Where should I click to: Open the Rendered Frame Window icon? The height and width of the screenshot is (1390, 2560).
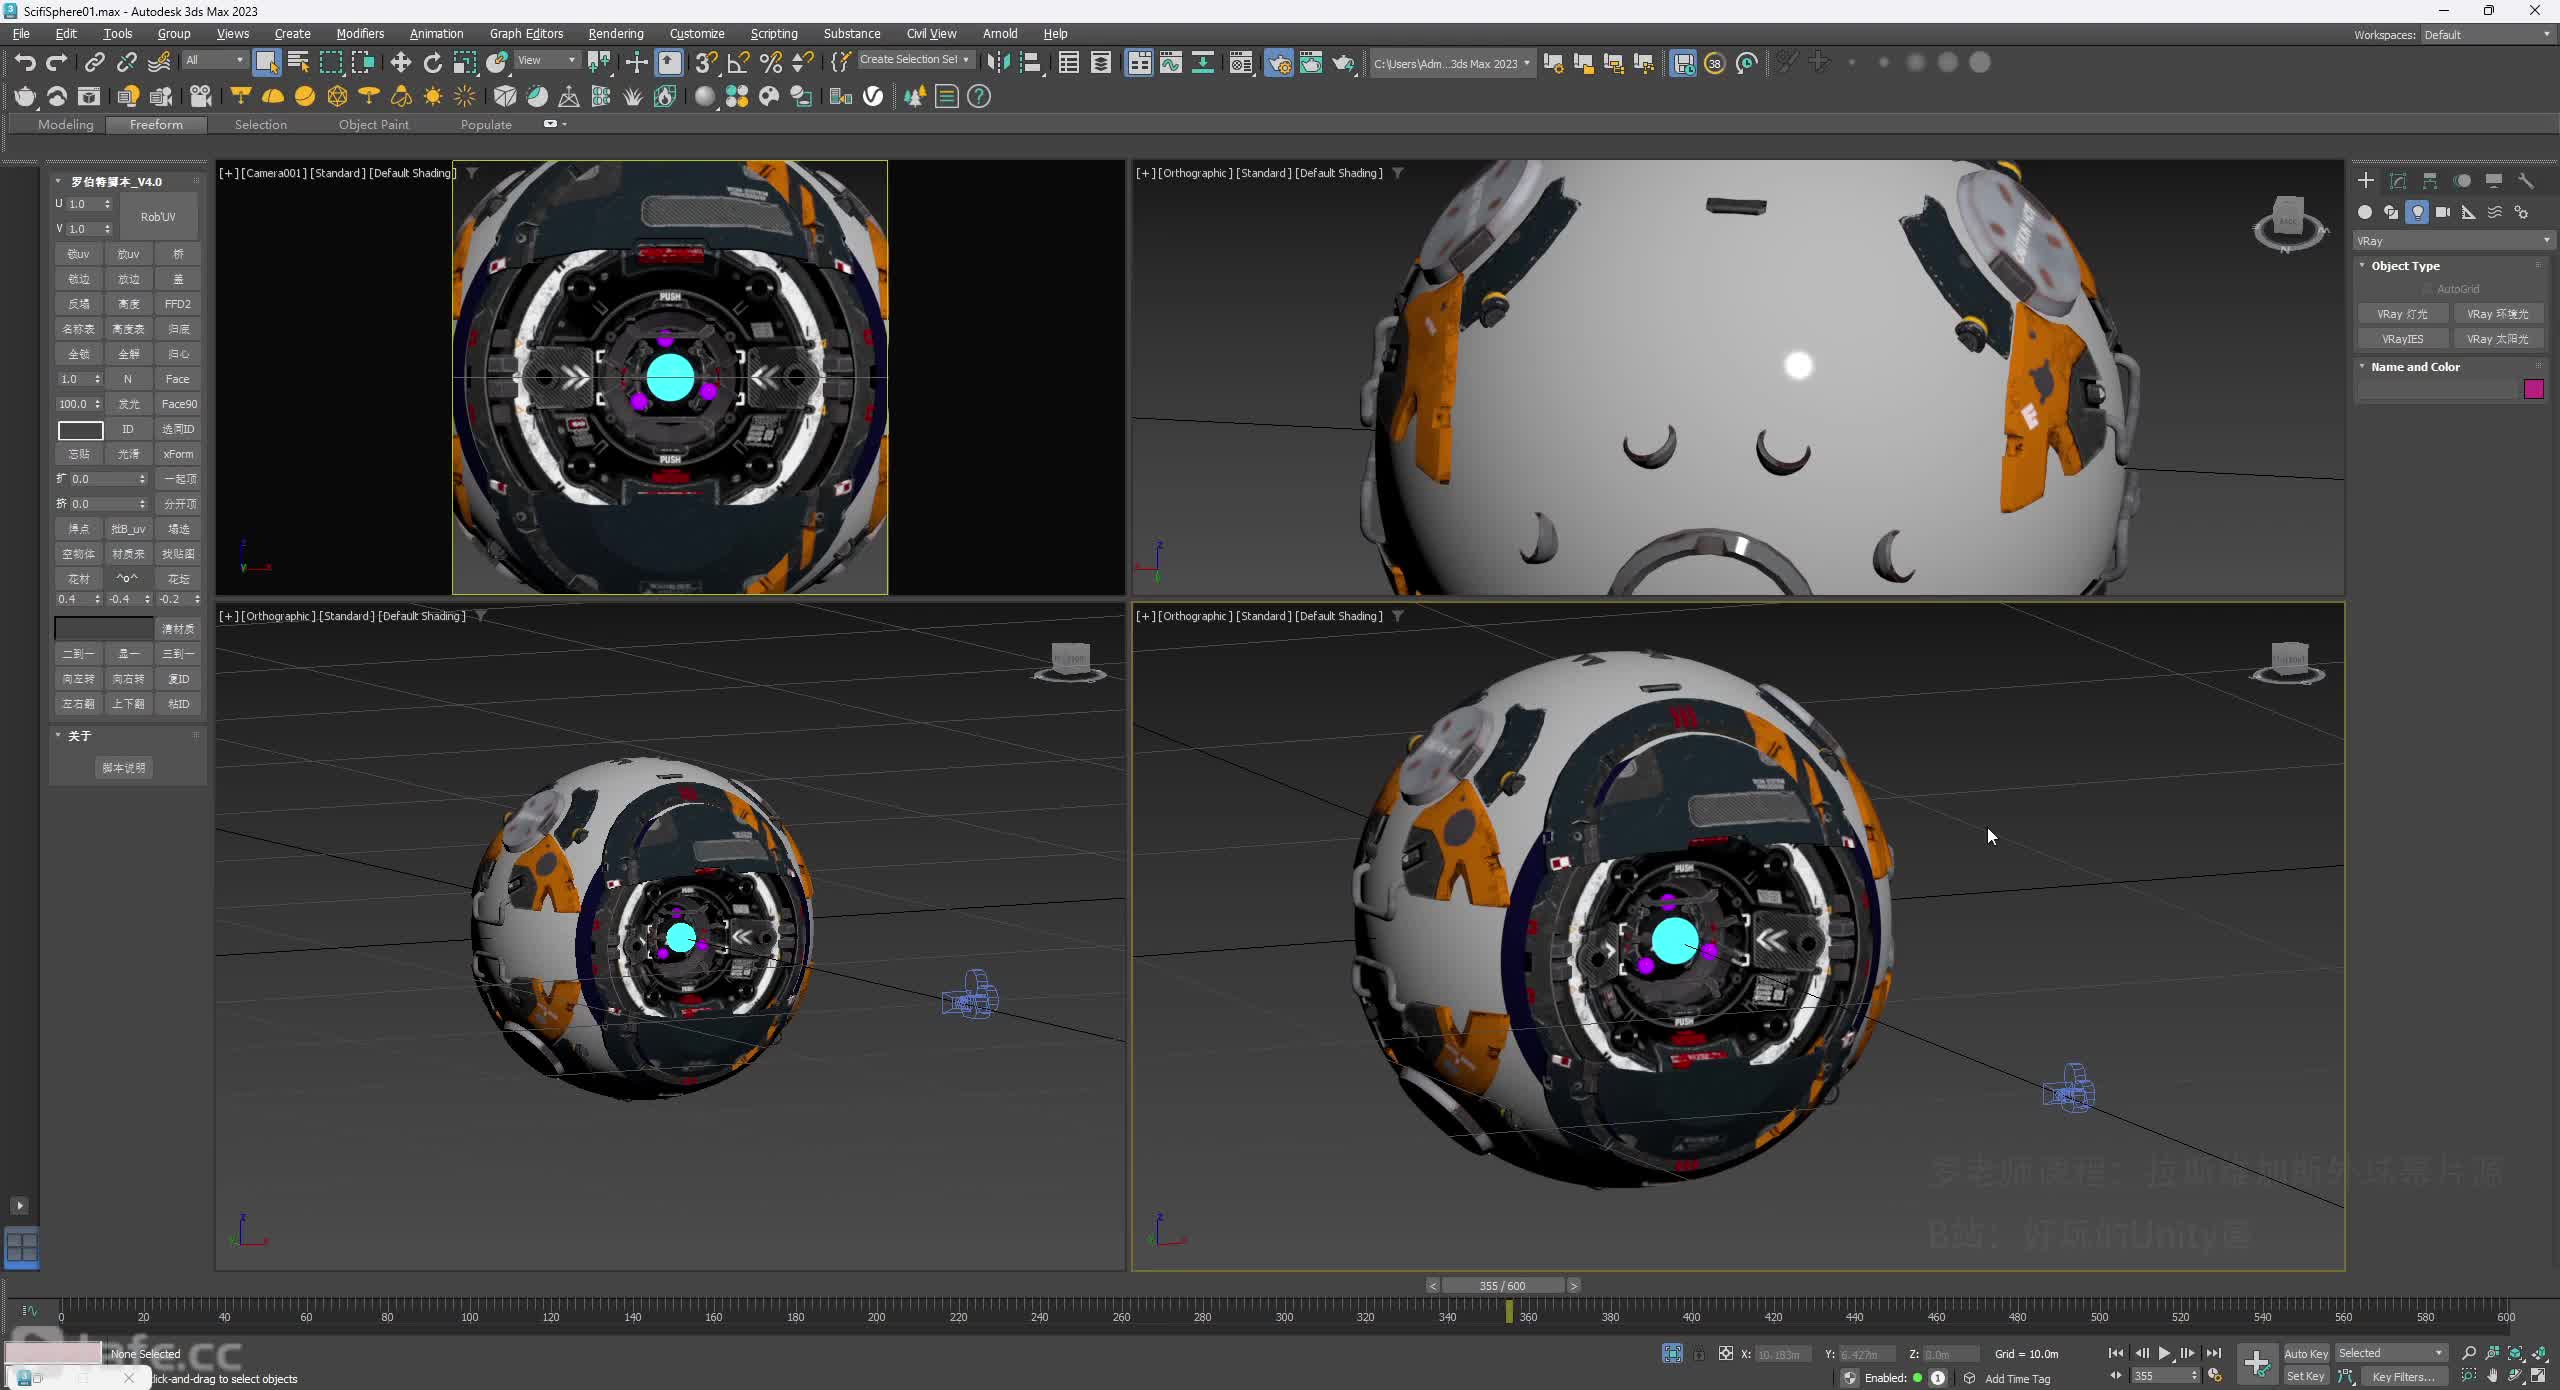1311,63
